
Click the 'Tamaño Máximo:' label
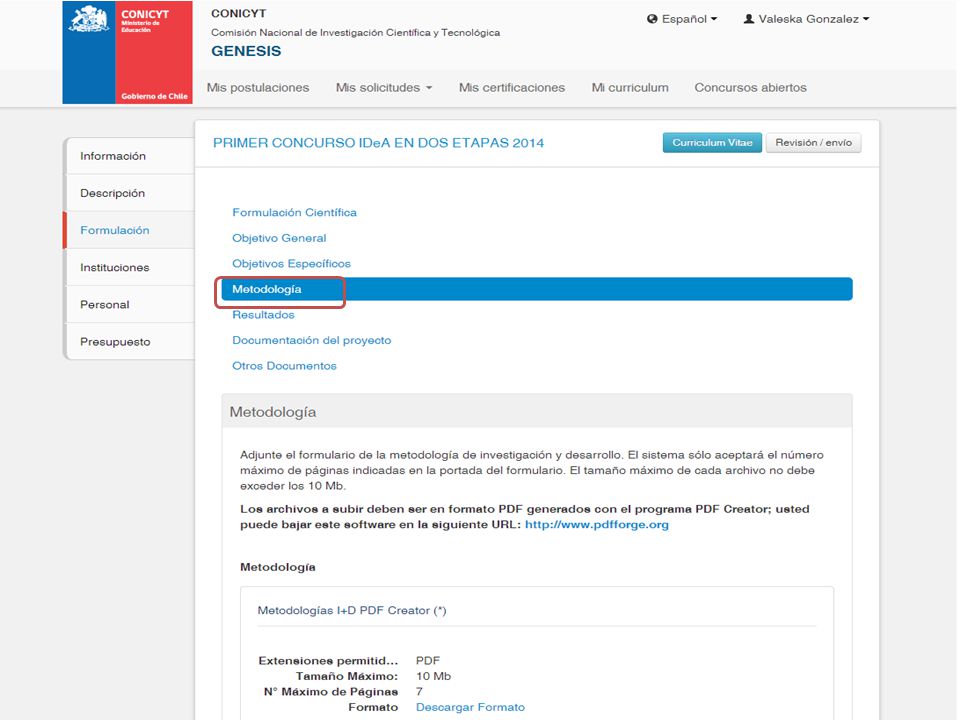347,676
